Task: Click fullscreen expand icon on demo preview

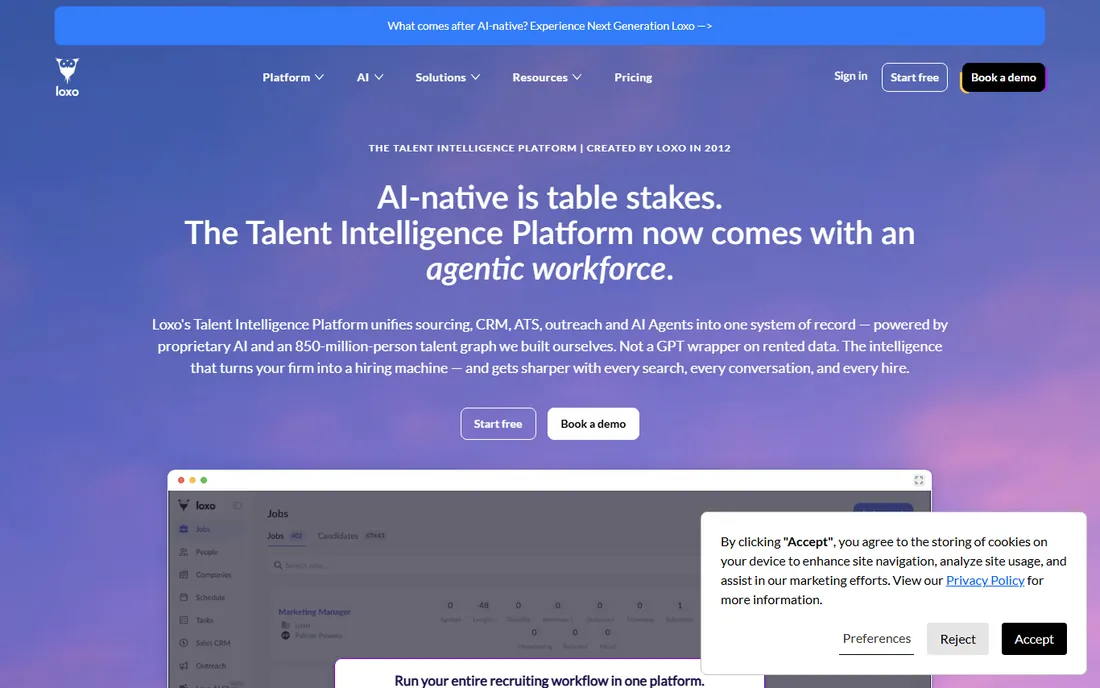Action: pos(918,480)
